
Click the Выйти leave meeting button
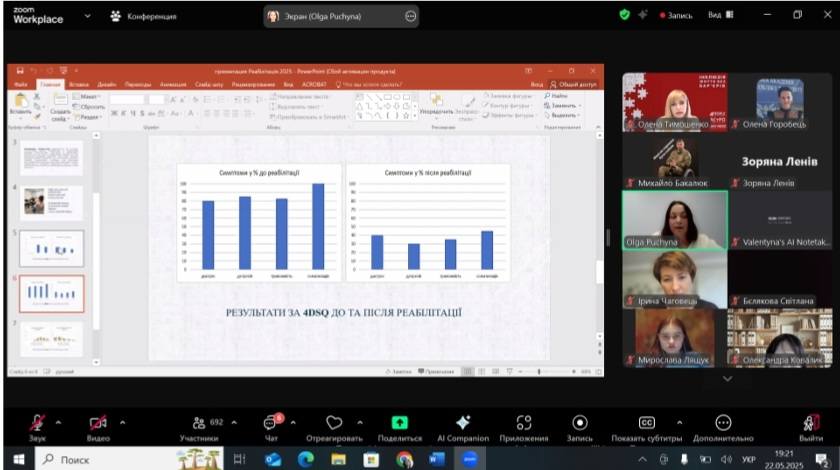tap(811, 422)
